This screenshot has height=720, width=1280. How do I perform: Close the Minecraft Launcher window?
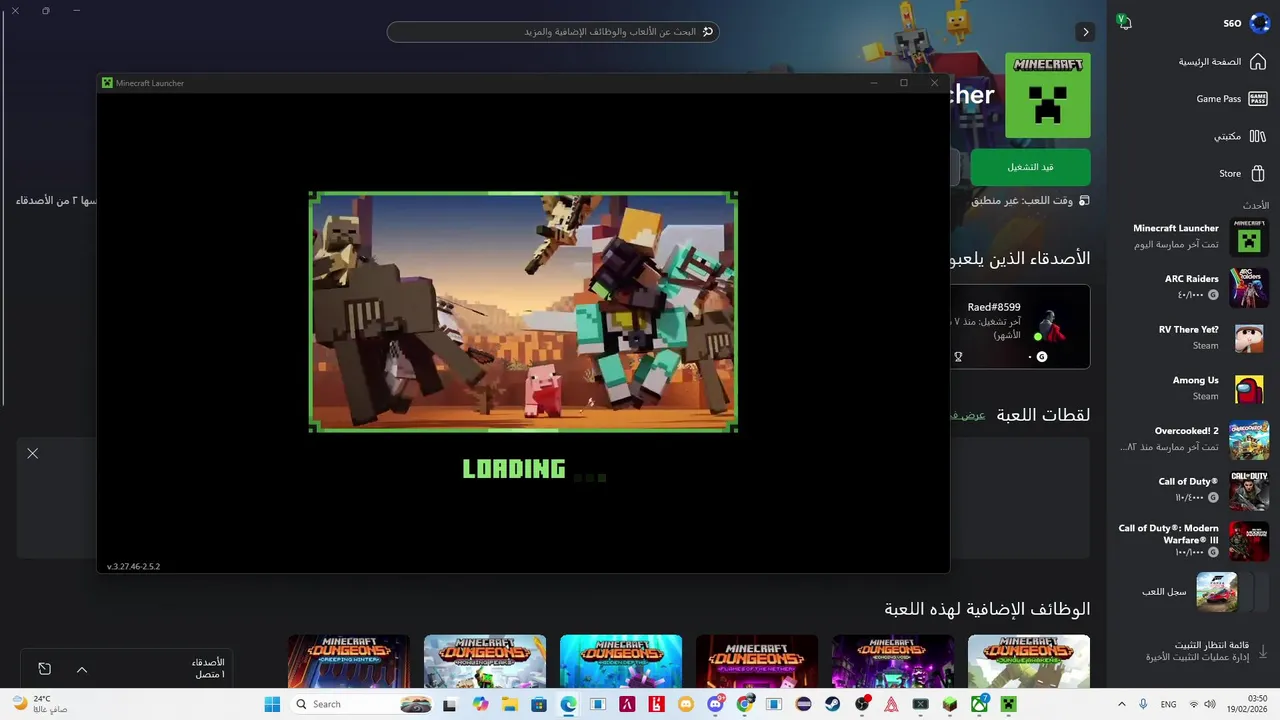click(x=935, y=83)
